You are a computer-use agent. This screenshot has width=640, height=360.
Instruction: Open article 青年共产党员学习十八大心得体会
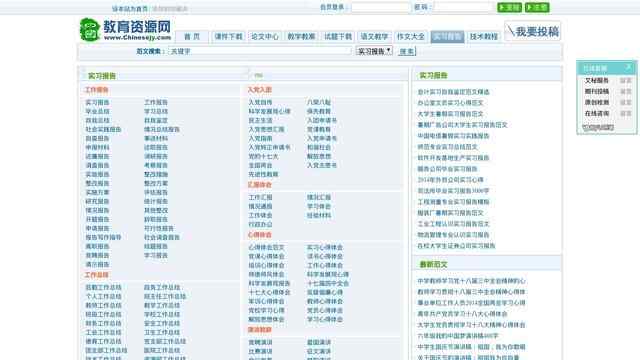(x=462, y=314)
